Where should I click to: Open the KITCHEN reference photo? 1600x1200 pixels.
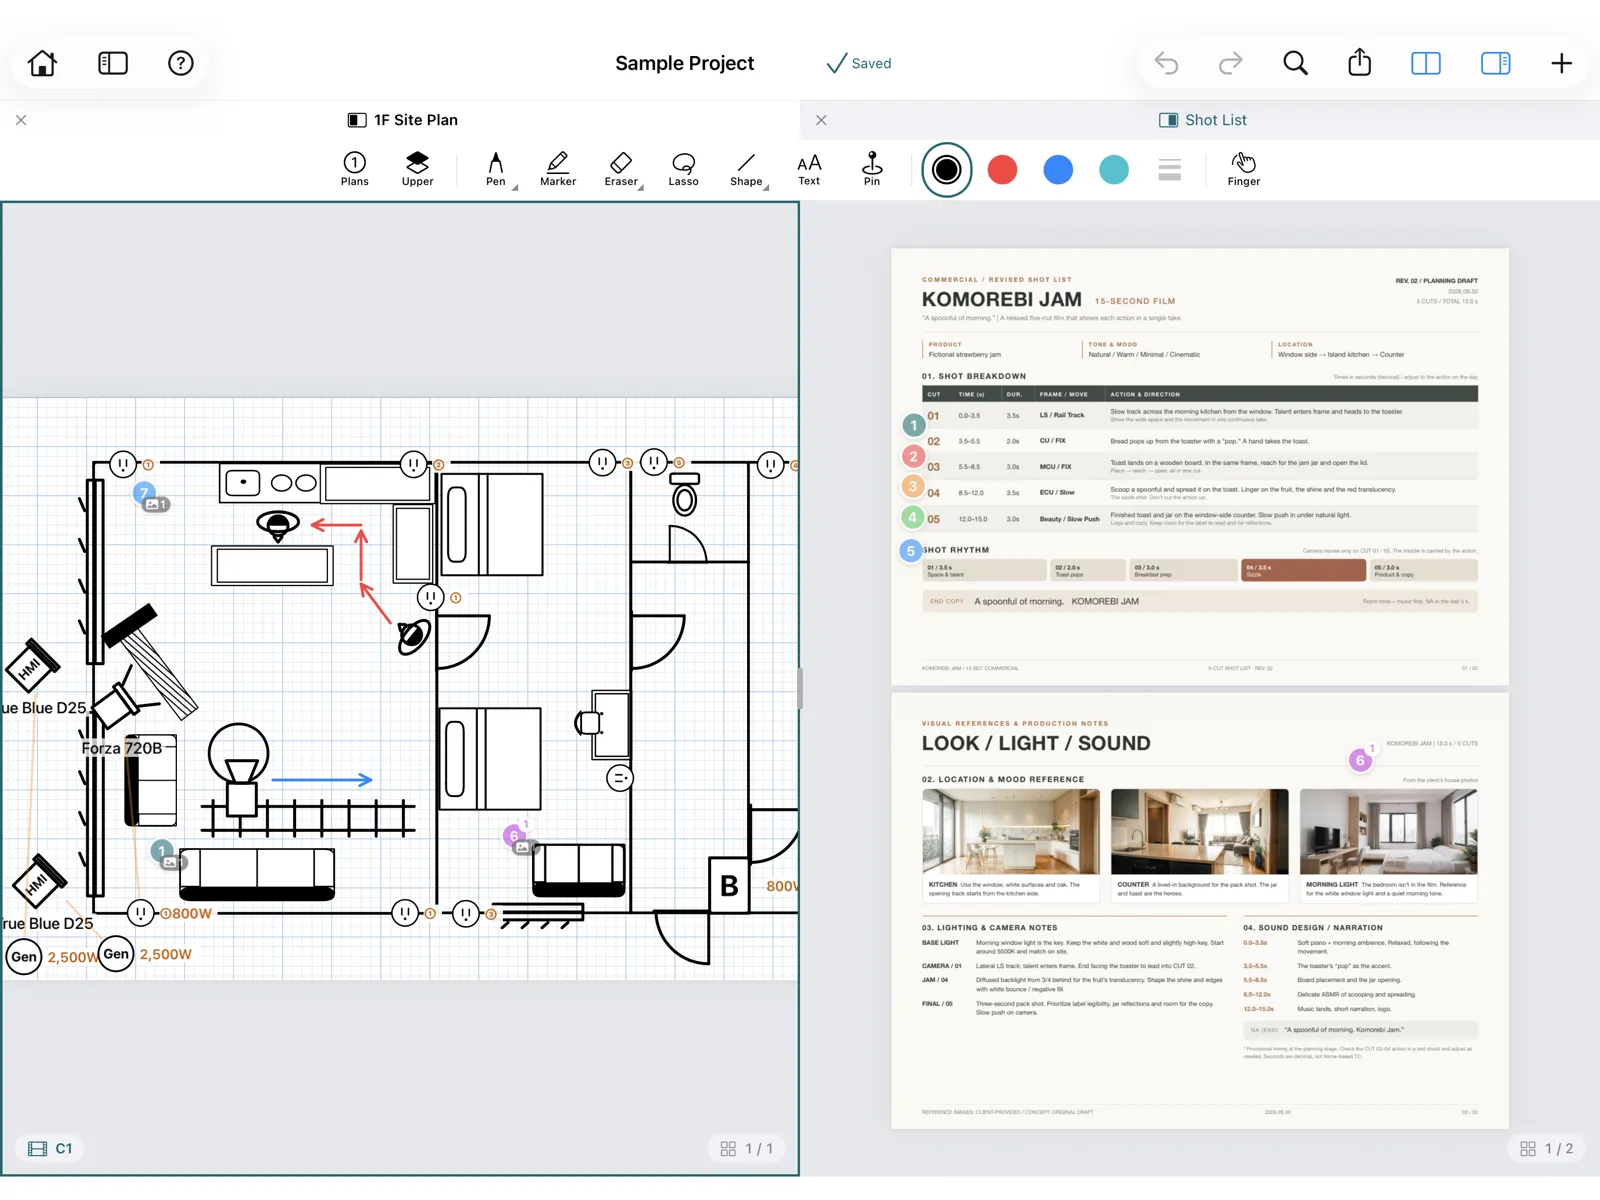pyautogui.click(x=1010, y=831)
